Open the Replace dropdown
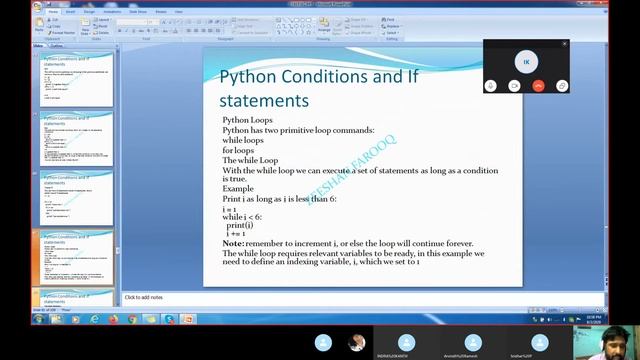 coord(391,26)
